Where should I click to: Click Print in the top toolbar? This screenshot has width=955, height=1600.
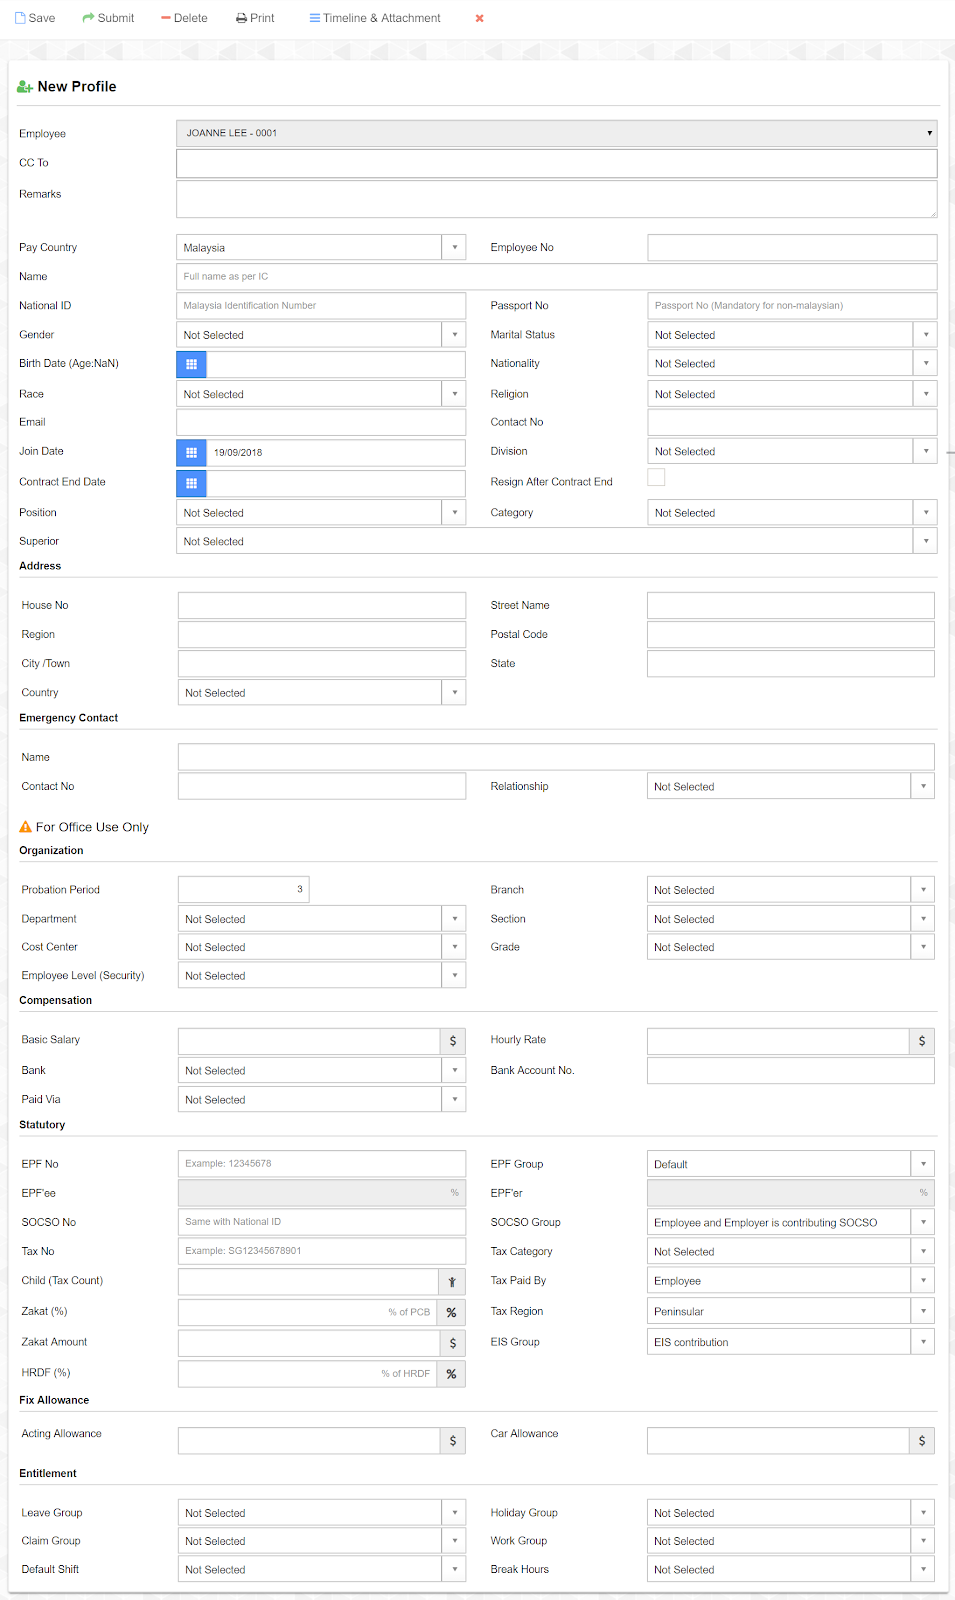[255, 18]
